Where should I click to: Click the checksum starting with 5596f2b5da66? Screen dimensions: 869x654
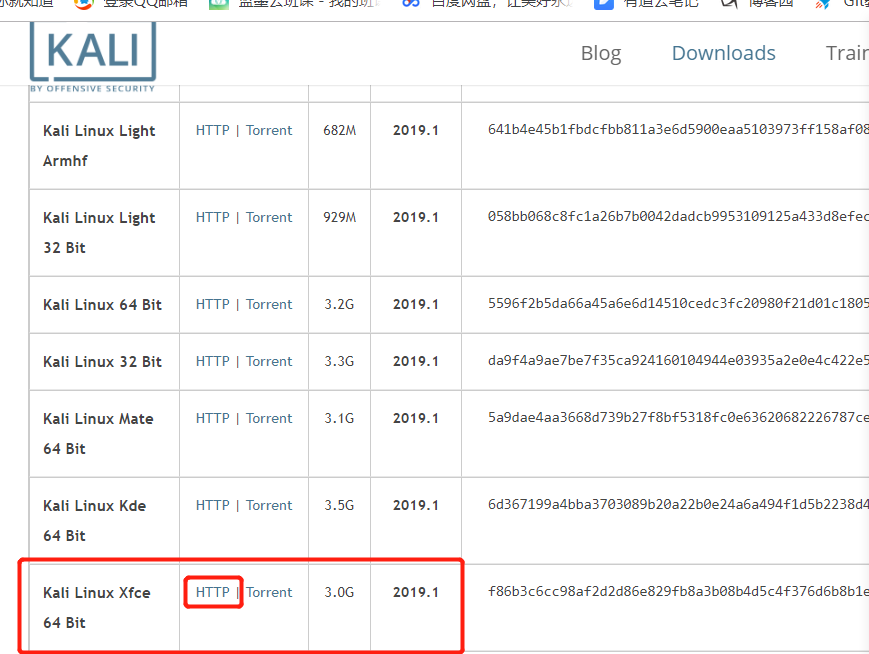678,303
